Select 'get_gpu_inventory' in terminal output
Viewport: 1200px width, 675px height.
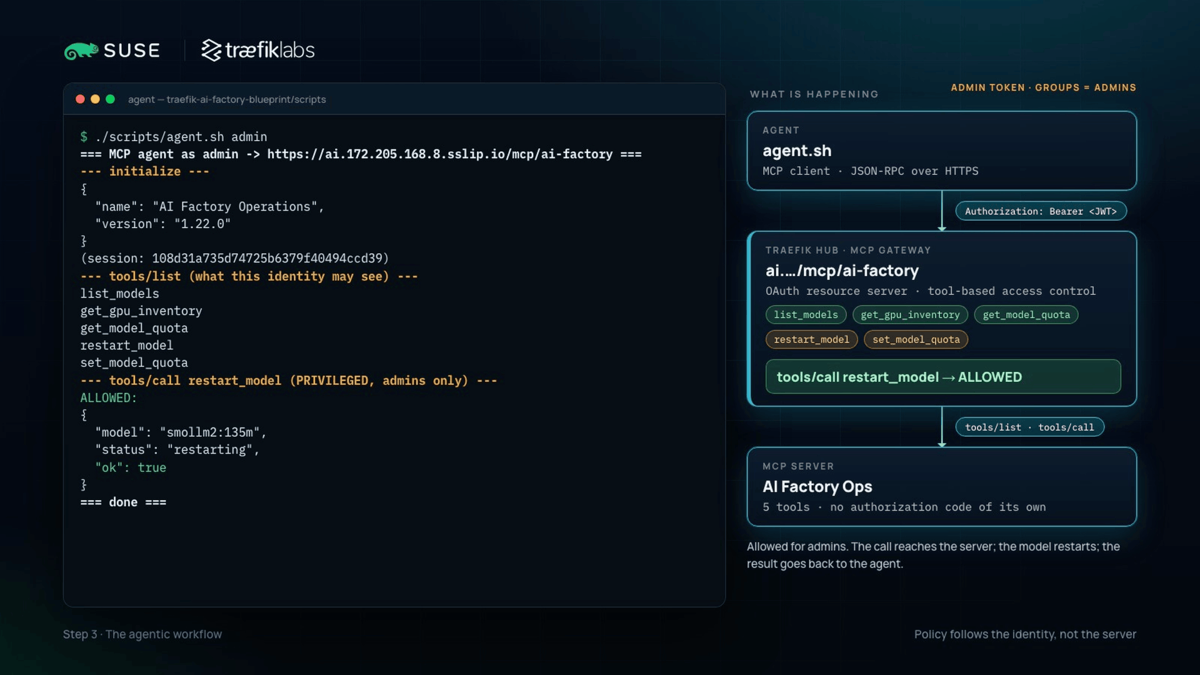coord(141,311)
